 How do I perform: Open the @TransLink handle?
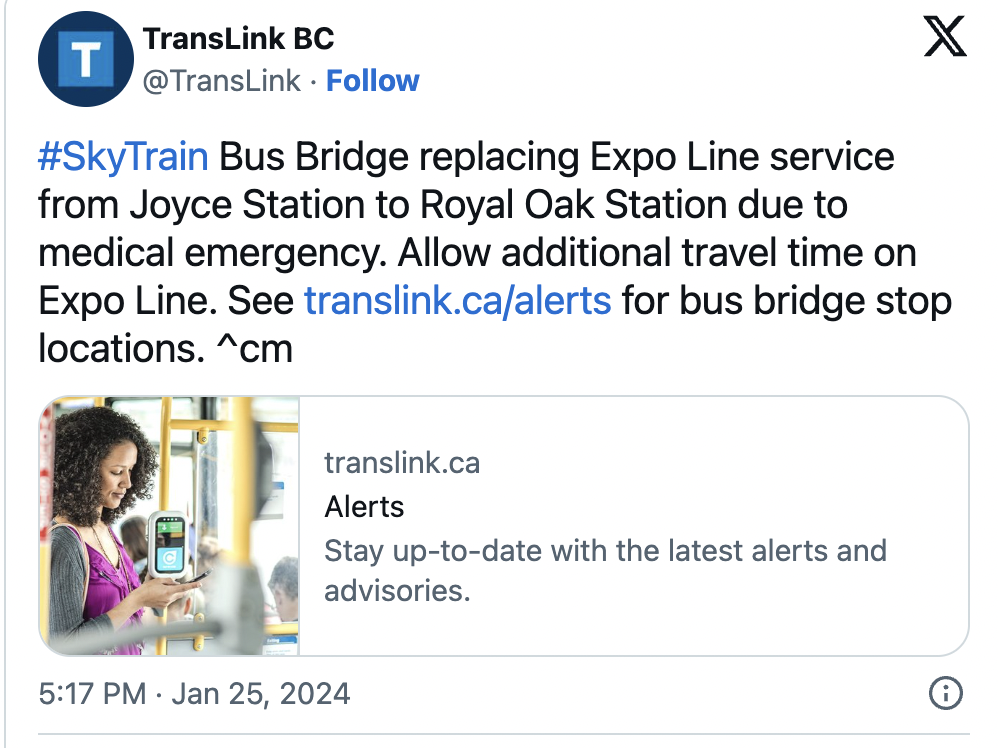[x=221, y=81]
